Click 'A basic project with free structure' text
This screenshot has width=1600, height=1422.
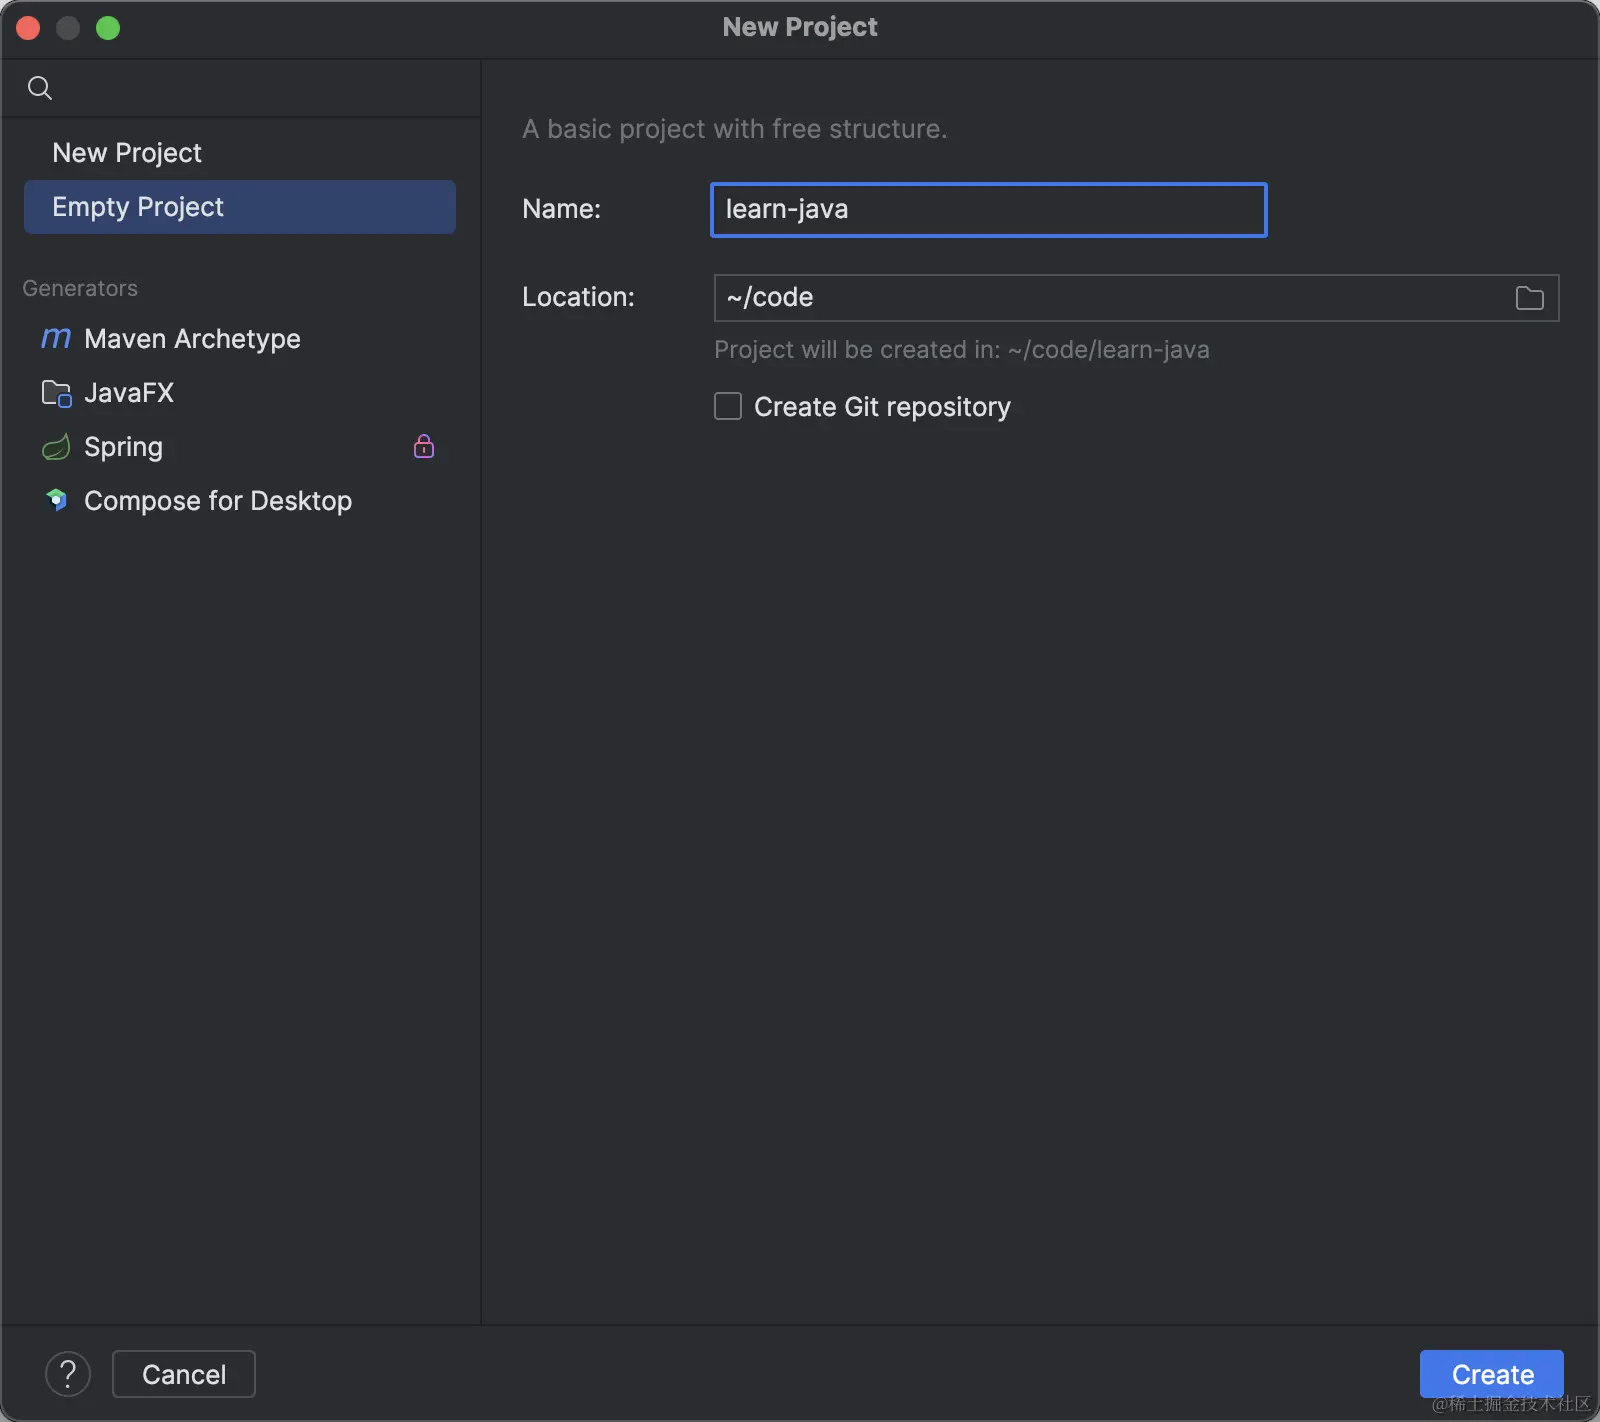[735, 129]
